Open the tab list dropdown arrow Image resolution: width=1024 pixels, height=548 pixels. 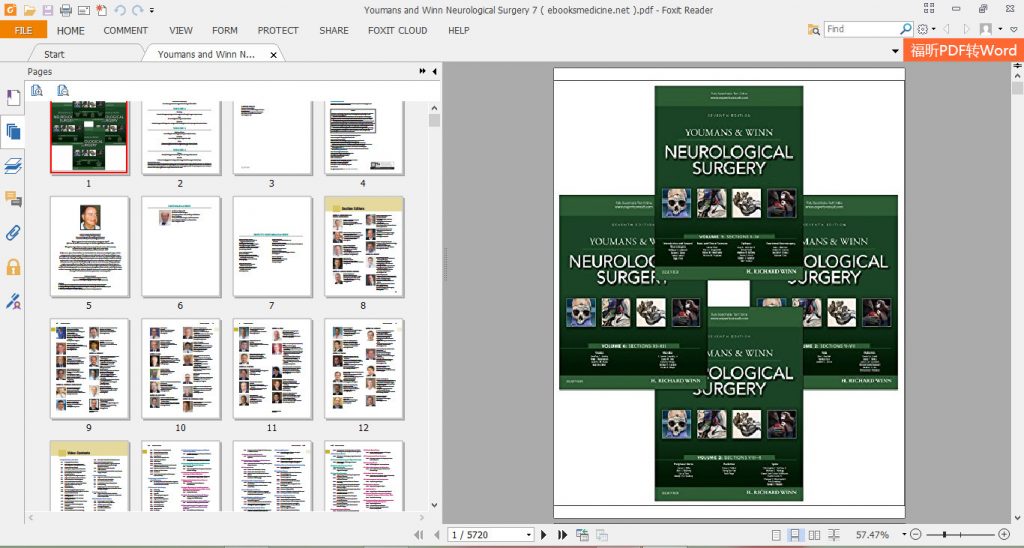click(x=895, y=51)
